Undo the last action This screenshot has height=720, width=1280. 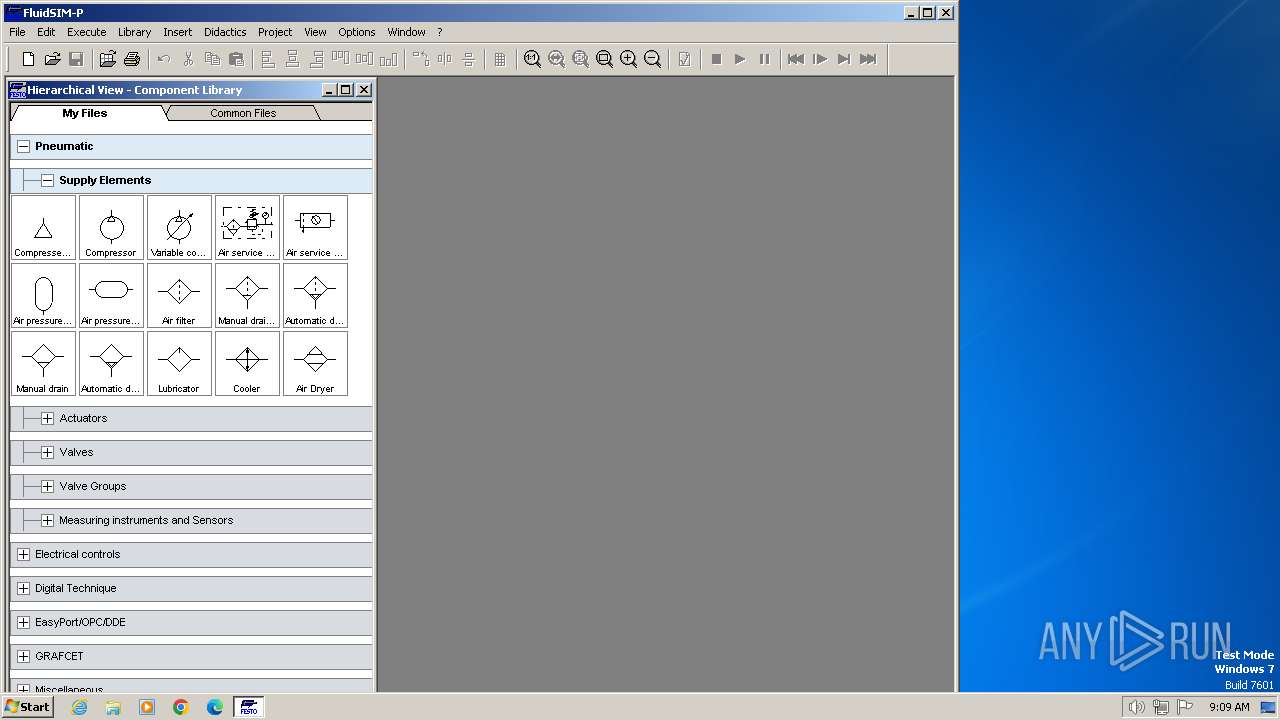164,59
